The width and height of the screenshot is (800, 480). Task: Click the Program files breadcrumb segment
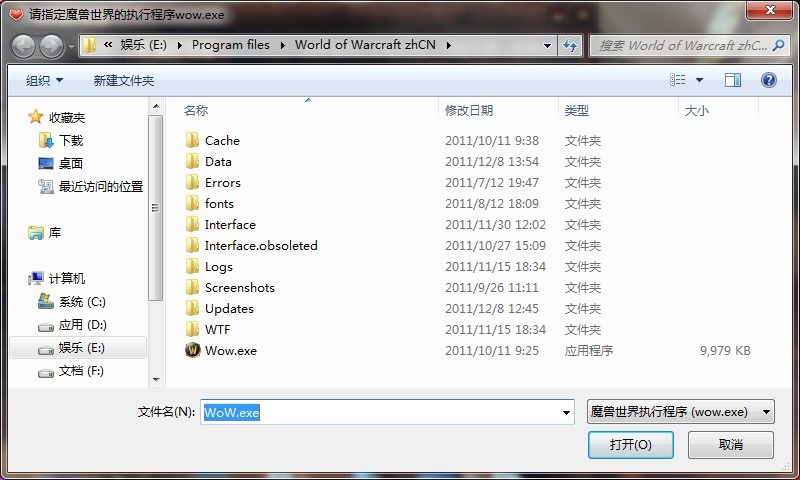[231, 45]
